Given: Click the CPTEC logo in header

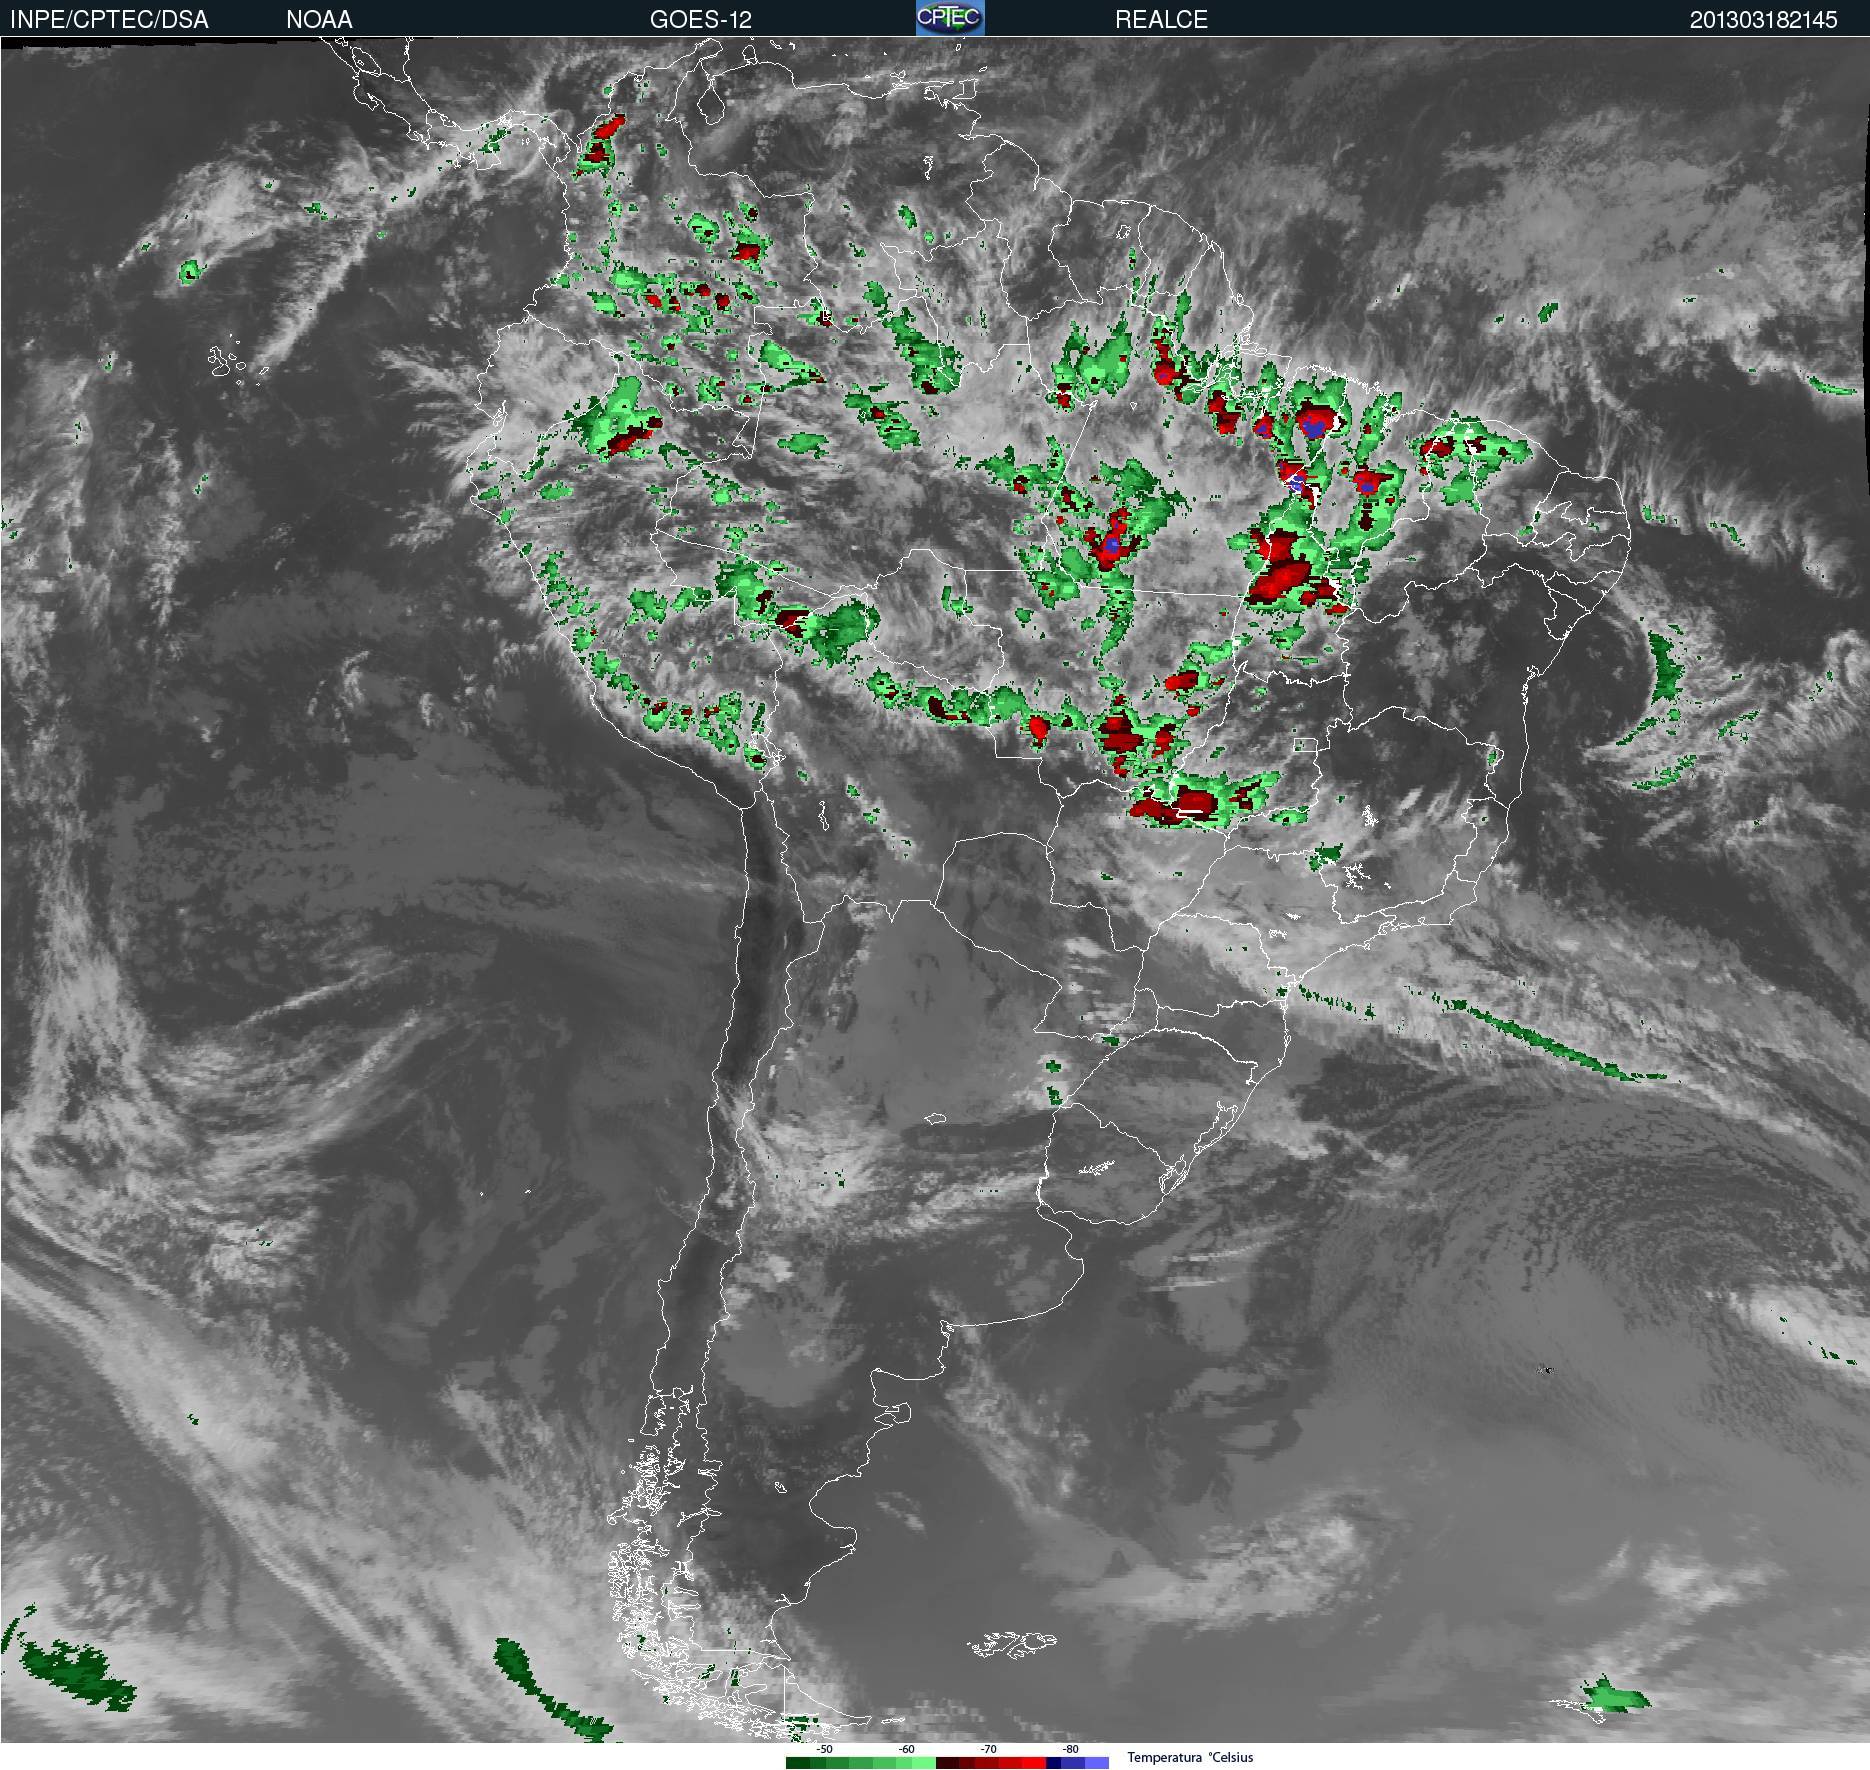Looking at the screenshot, I should coord(950,18).
